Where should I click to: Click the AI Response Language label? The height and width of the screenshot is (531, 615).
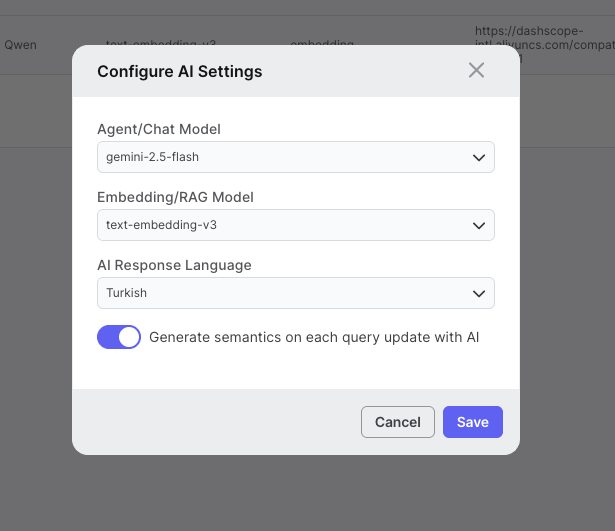[174, 265]
